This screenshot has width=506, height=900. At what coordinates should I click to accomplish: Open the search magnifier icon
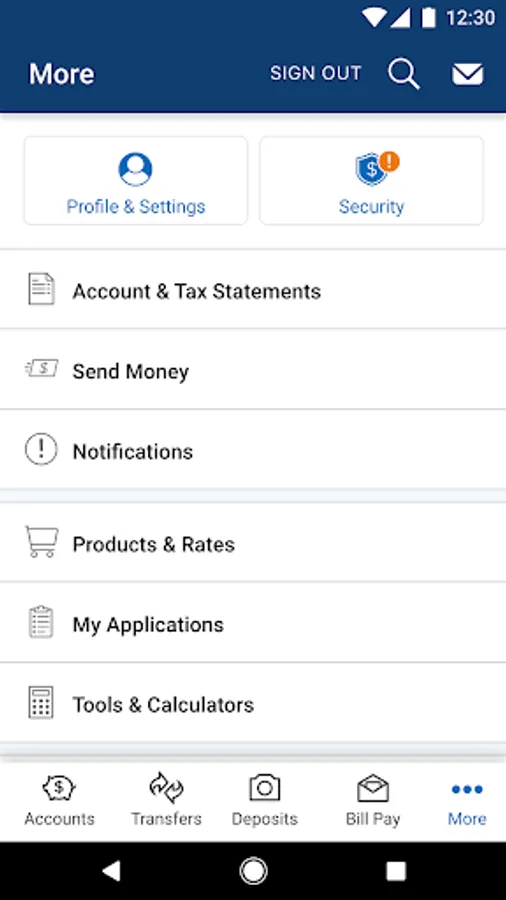404,74
